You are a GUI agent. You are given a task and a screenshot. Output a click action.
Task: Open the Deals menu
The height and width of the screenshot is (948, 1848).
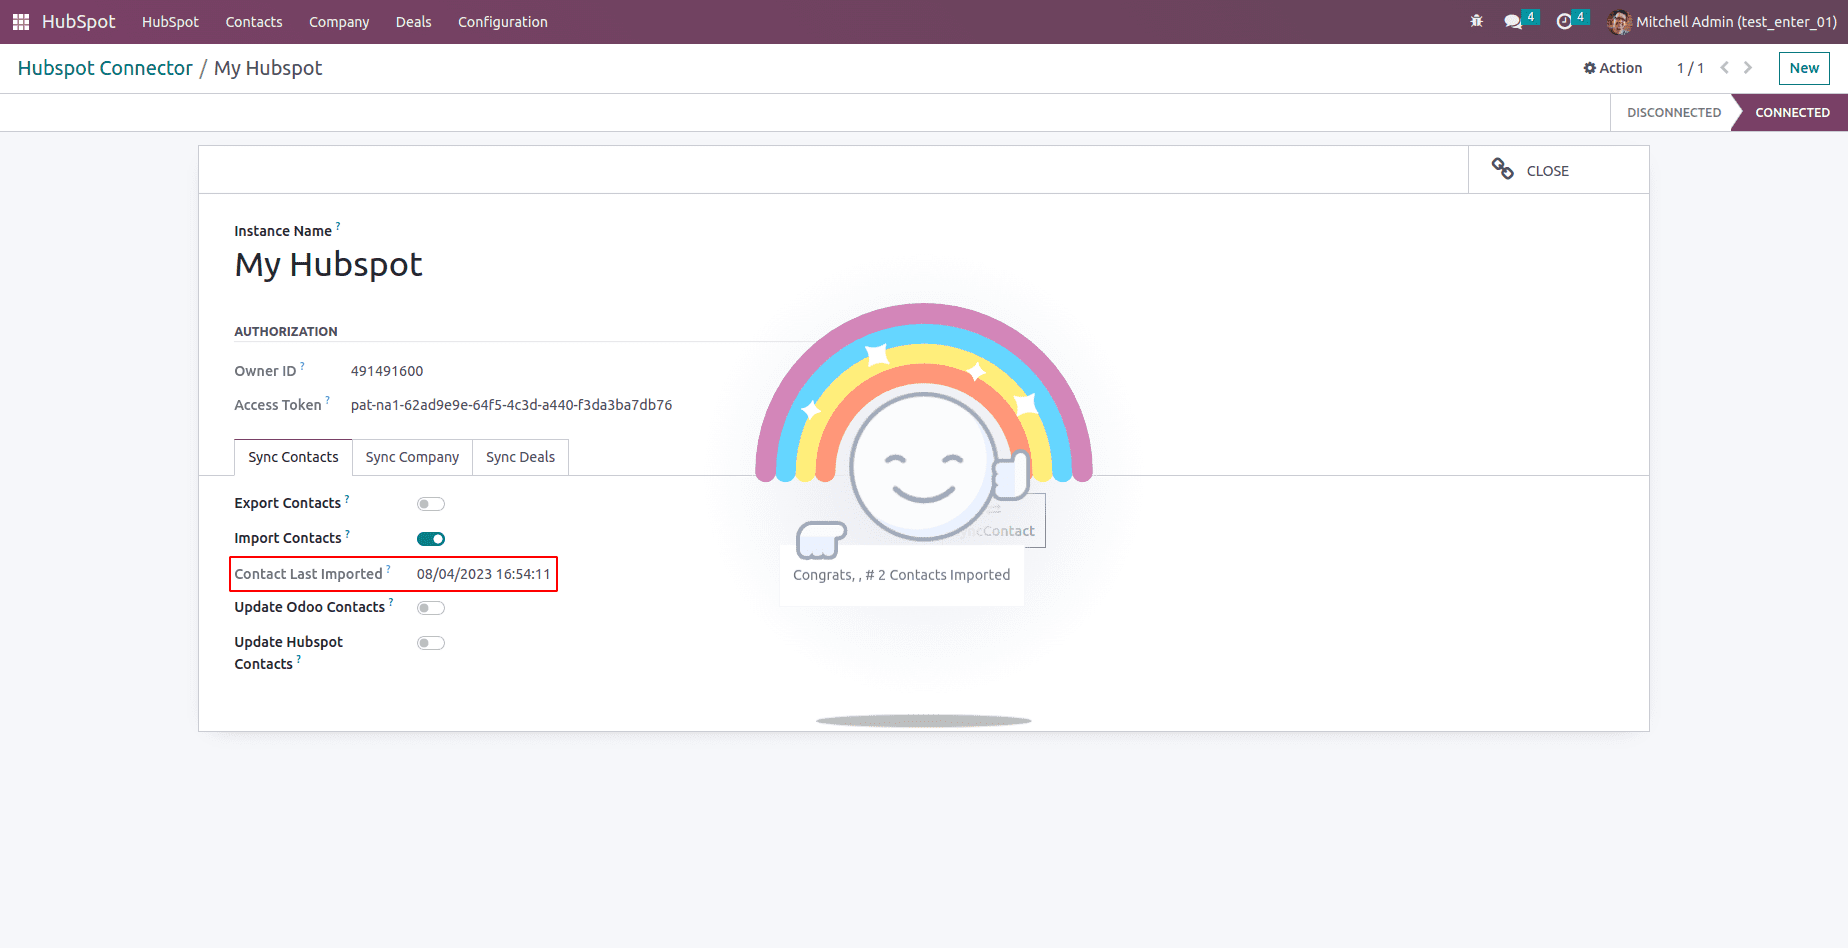pos(413,22)
